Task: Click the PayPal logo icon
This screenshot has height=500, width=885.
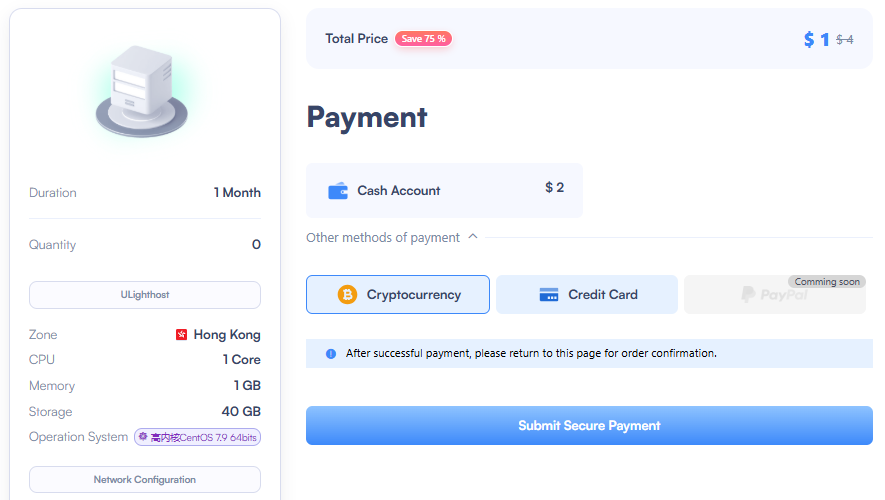Action: [x=748, y=295]
